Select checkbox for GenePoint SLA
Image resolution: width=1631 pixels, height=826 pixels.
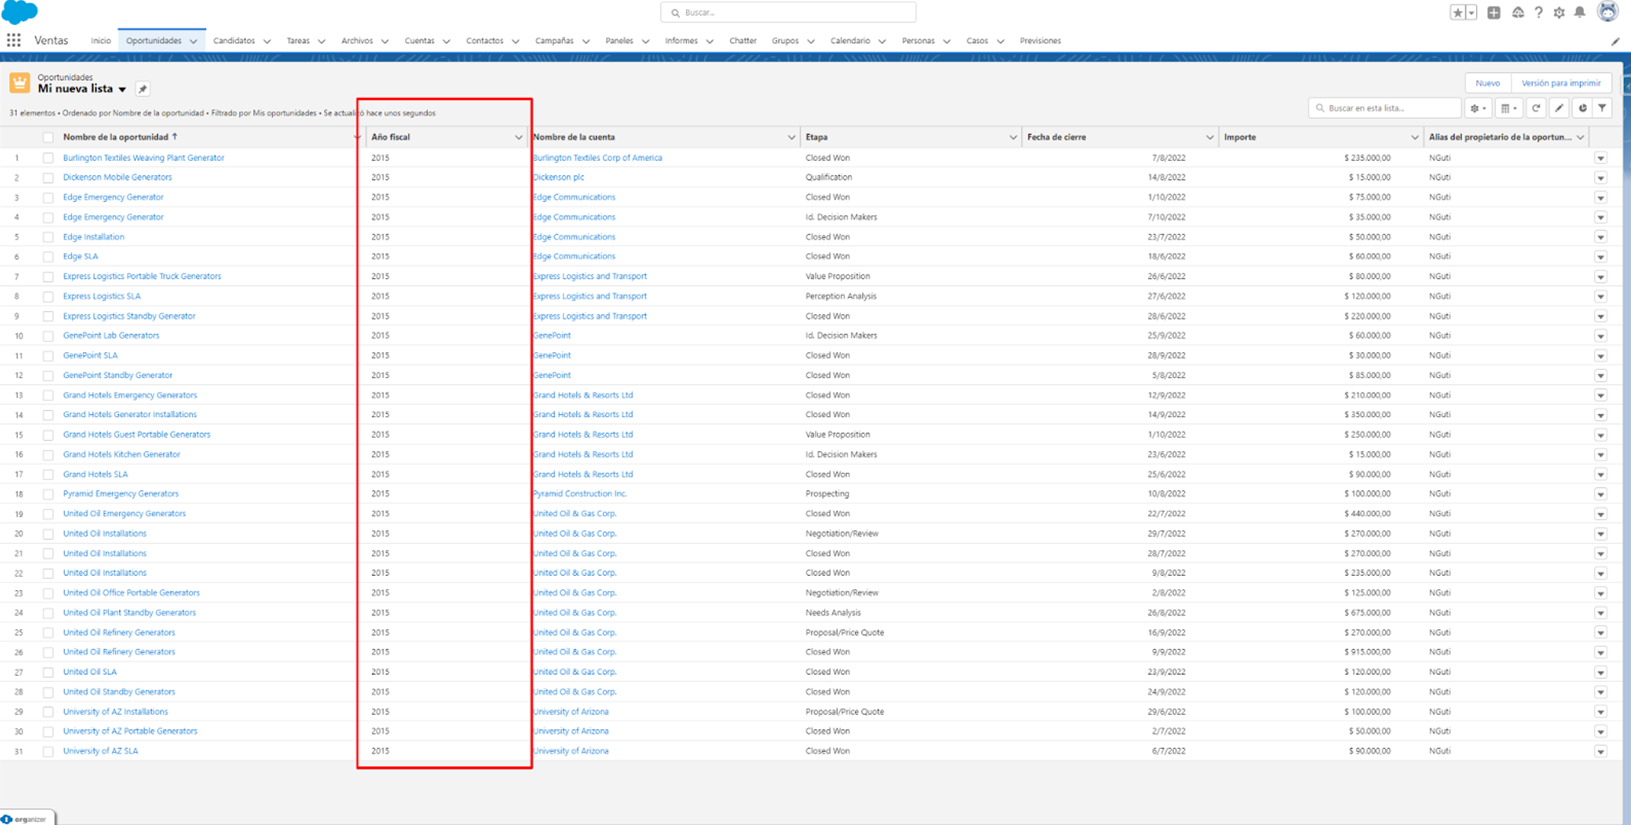click(48, 356)
